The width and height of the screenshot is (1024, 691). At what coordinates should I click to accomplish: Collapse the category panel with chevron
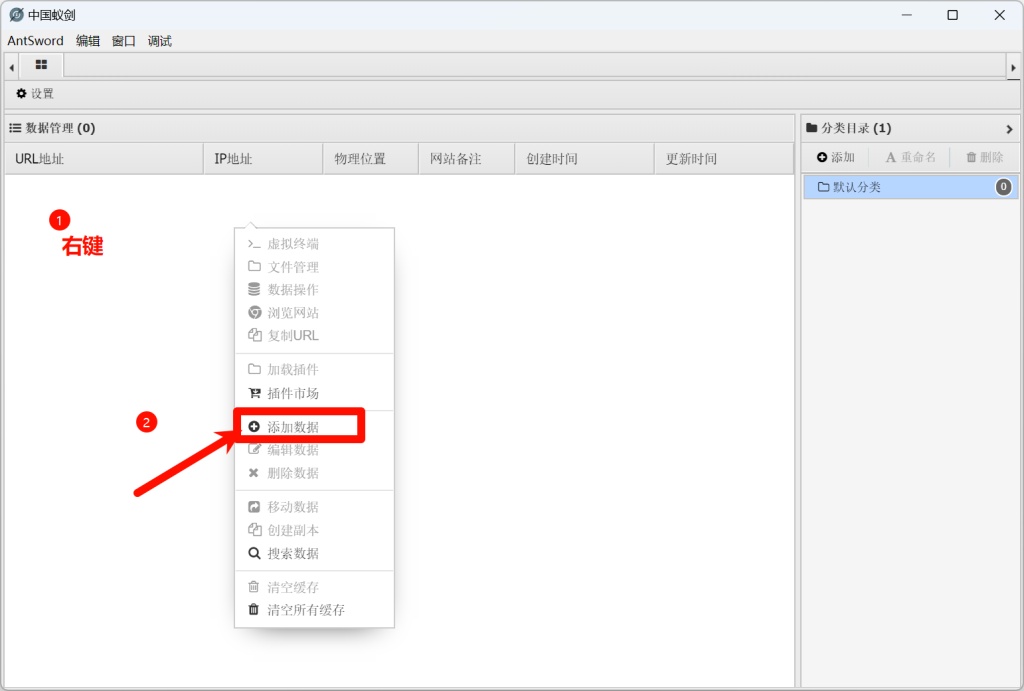[1009, 129]
